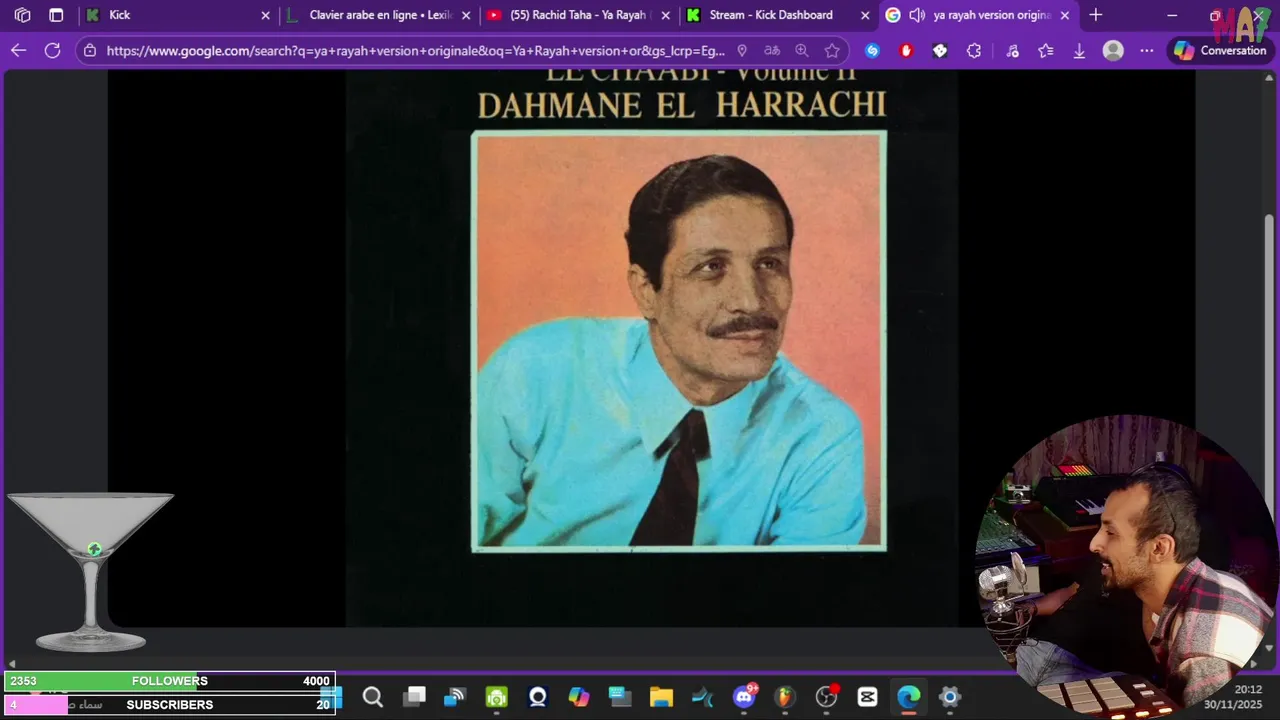The width and height of the screenshot is (1280, 720).
Task: Open the Extensions puzzle icon
Action: coord(974,50)
